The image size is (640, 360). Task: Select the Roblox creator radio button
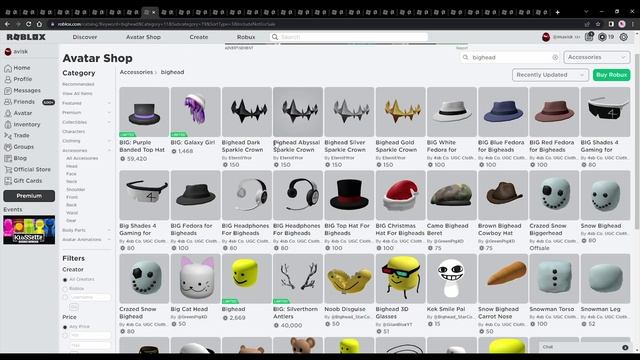65,289
